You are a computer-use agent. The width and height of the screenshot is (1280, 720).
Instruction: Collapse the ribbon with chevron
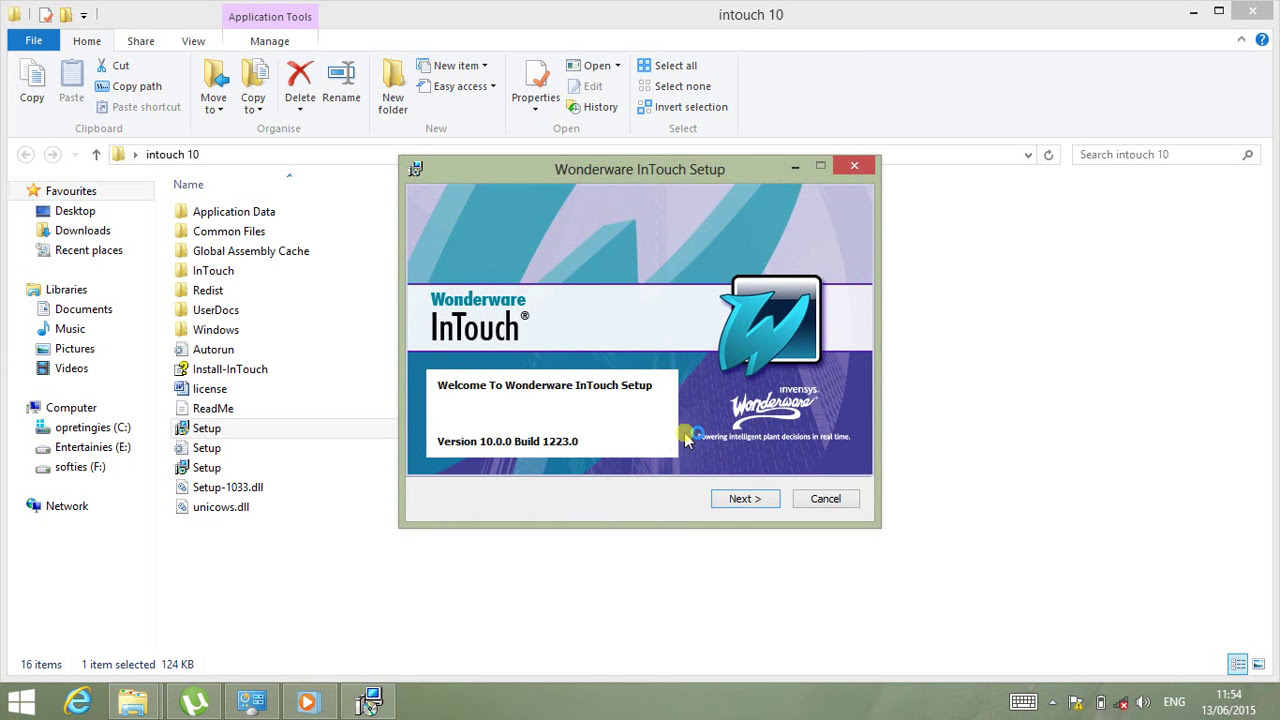click(1243, 40)
